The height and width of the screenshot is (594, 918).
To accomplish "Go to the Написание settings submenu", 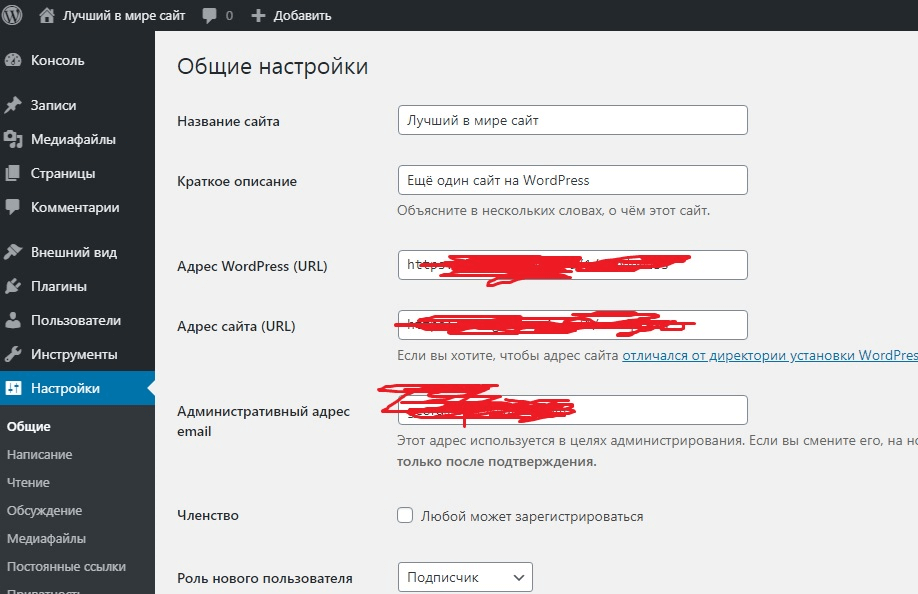I will point(39,454).
